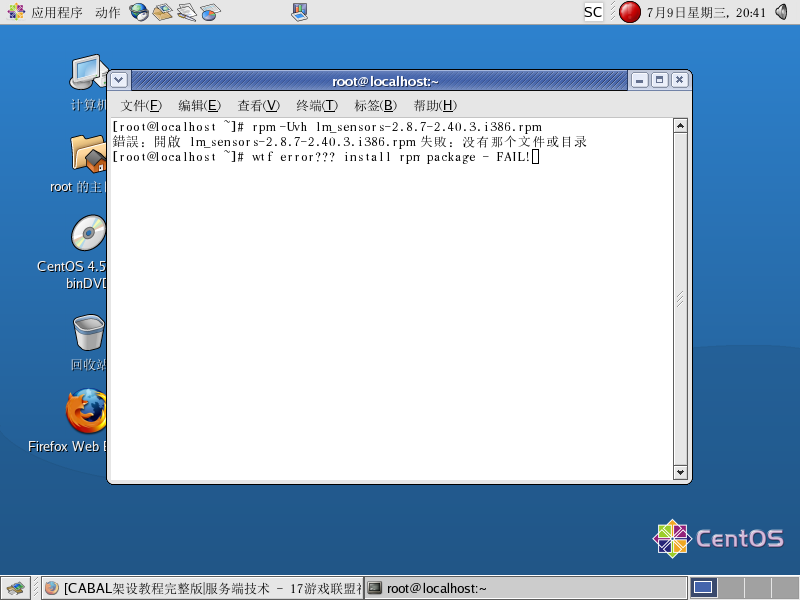Expand the 动作 (Actions) panel menu
Screen dimensions: 800x600
click(108, 12)
